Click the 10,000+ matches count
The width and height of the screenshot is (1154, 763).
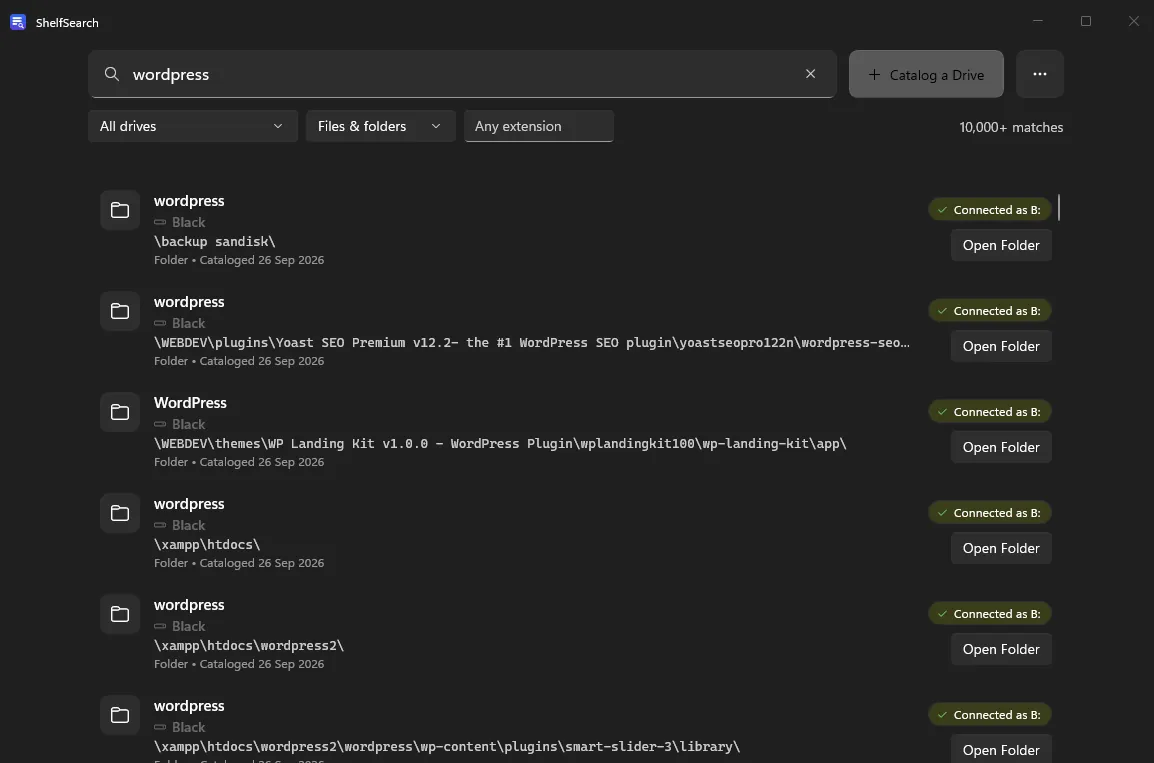[x=1011, y=127]
